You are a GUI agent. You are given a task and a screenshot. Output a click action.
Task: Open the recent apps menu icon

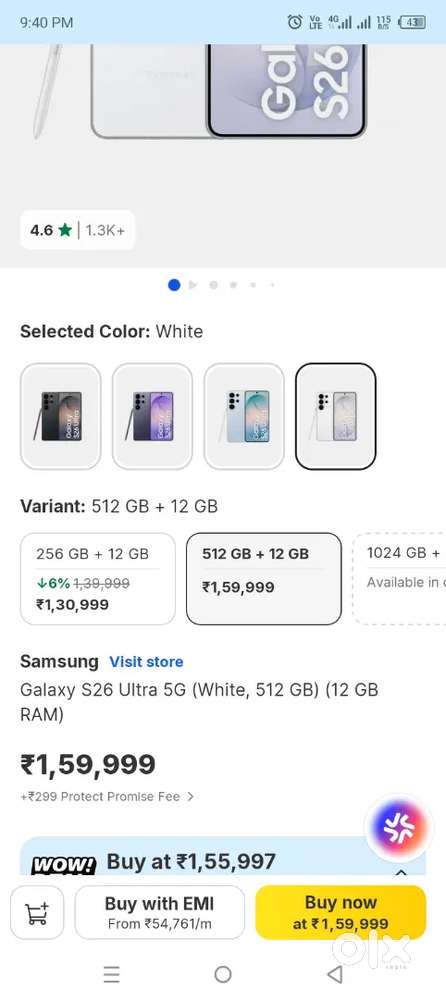[112, 974]
